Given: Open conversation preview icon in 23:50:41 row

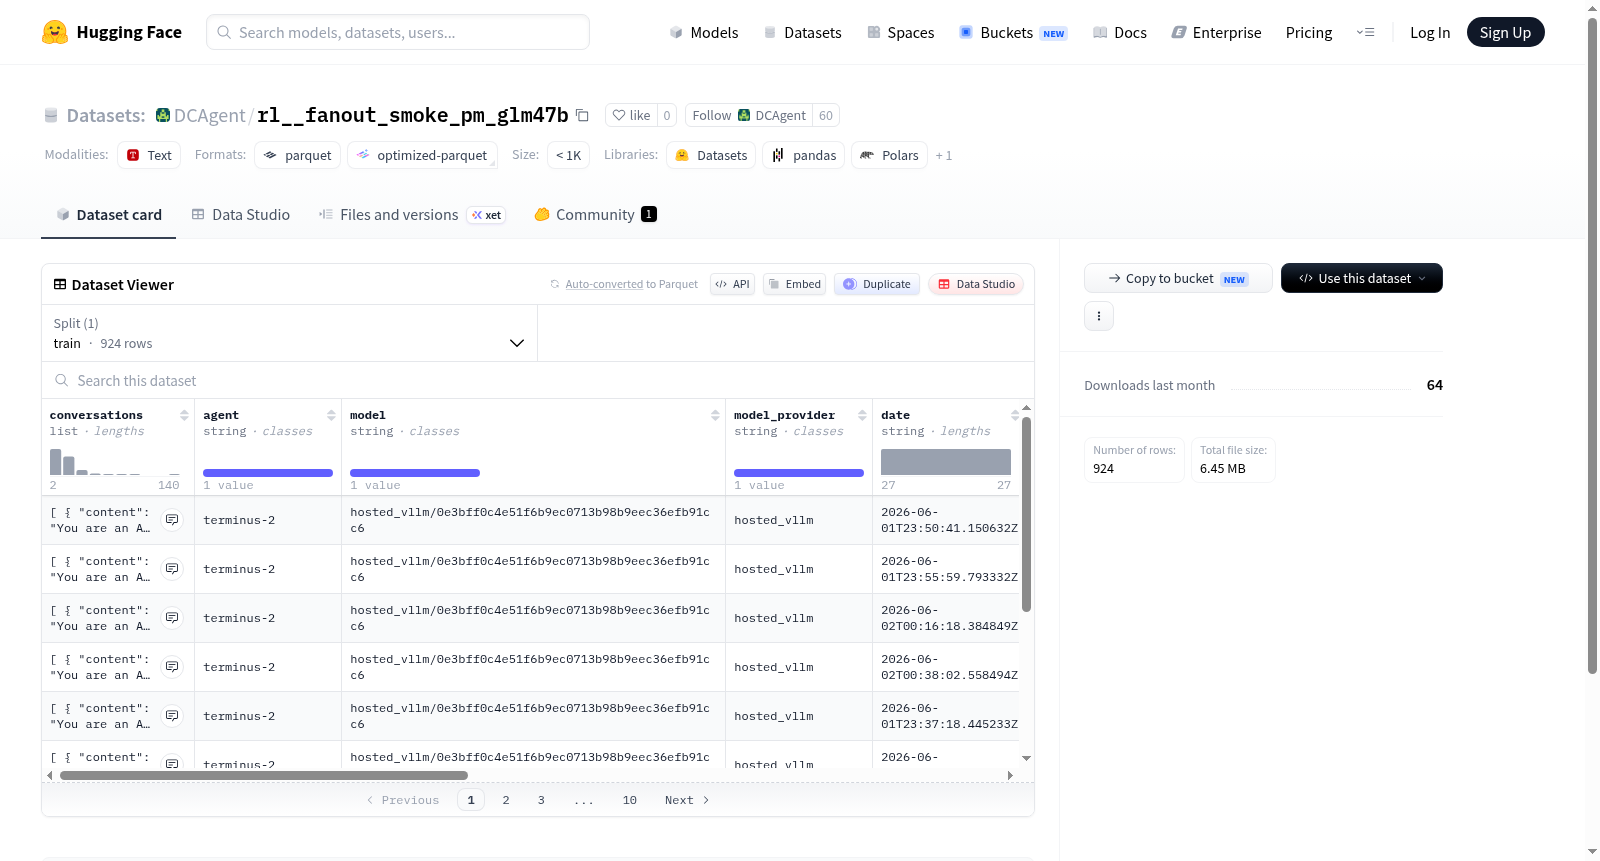Looking at the screenshot, I should (172, 520).
